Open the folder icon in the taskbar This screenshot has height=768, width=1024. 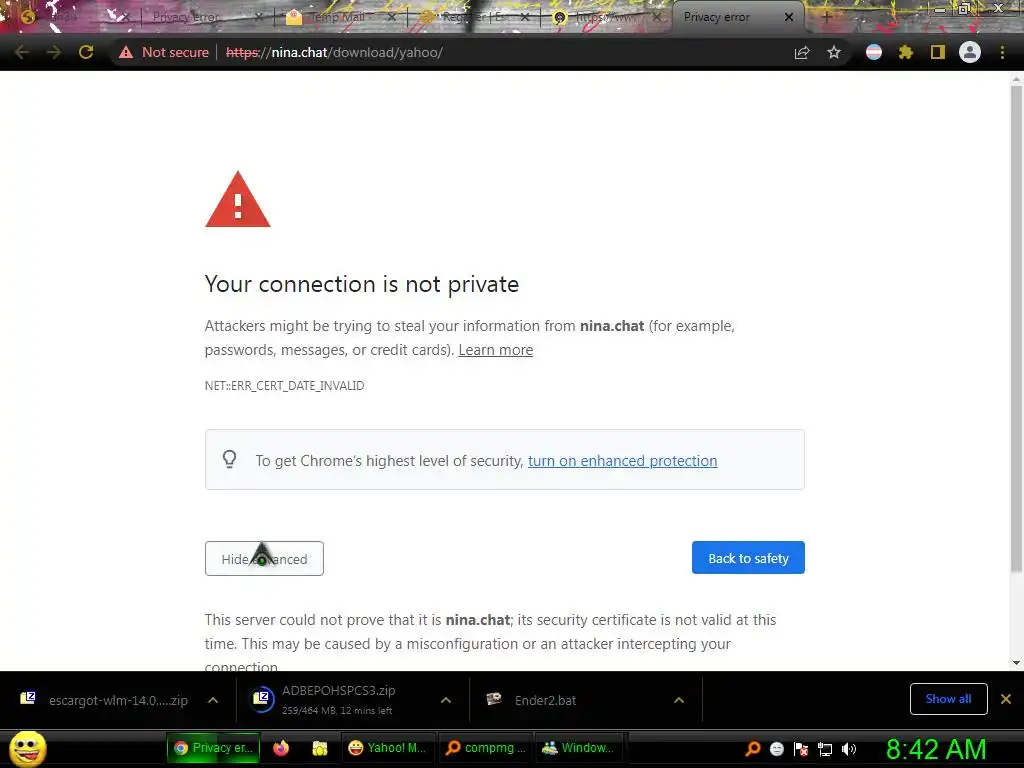320,748
